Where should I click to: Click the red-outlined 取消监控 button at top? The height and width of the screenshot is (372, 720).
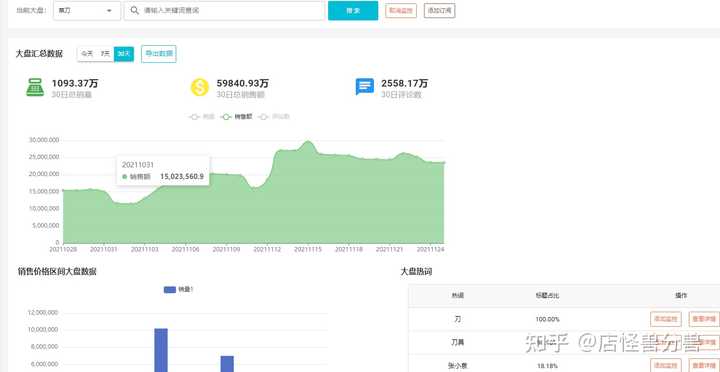pyautogui.click(x=401, y=11)
